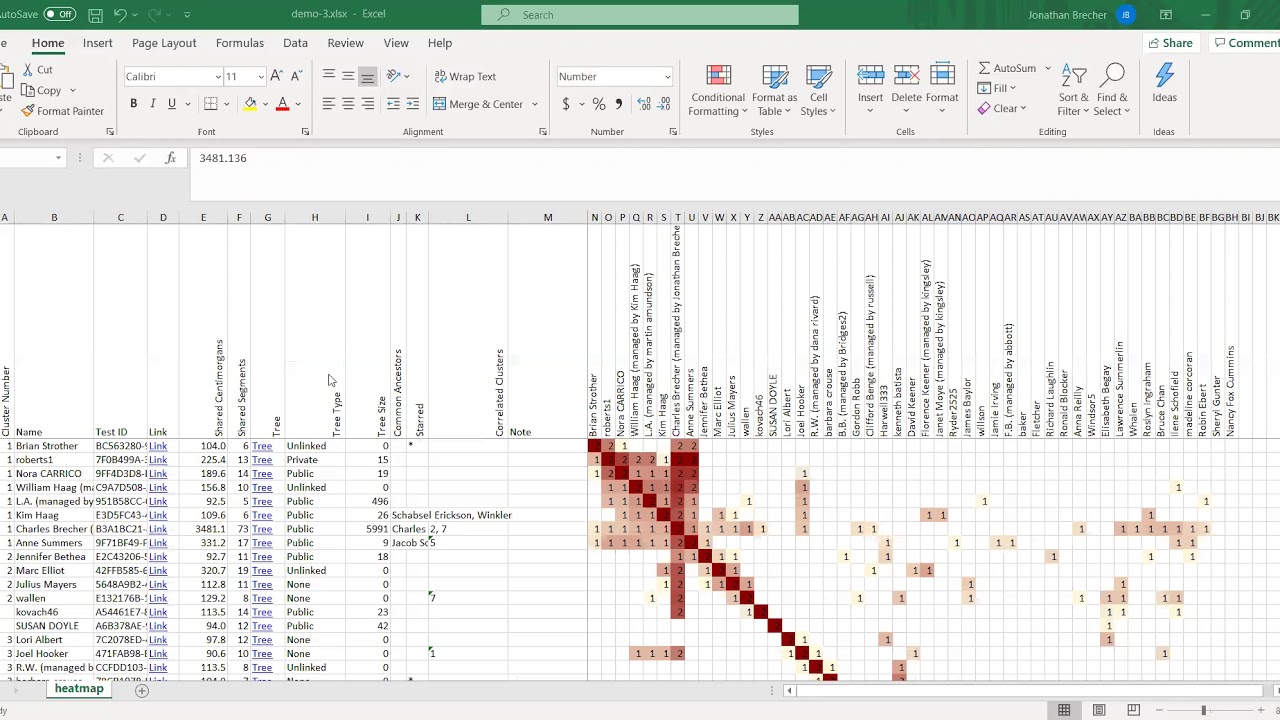Open the Comments pane button
The image size is (1280, 720).
pyautogui.click(x=1246, y=43)
